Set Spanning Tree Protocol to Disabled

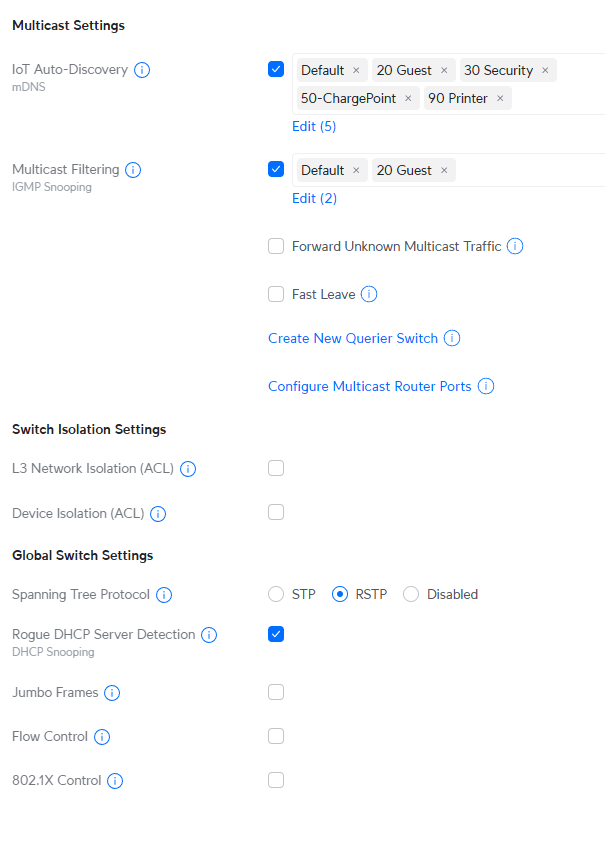411,594
